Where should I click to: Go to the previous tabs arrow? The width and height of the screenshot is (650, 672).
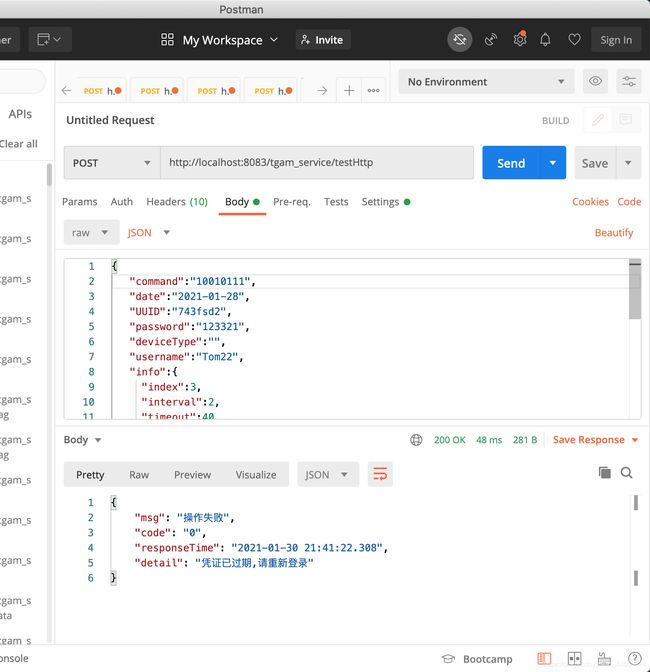(66, 90)
